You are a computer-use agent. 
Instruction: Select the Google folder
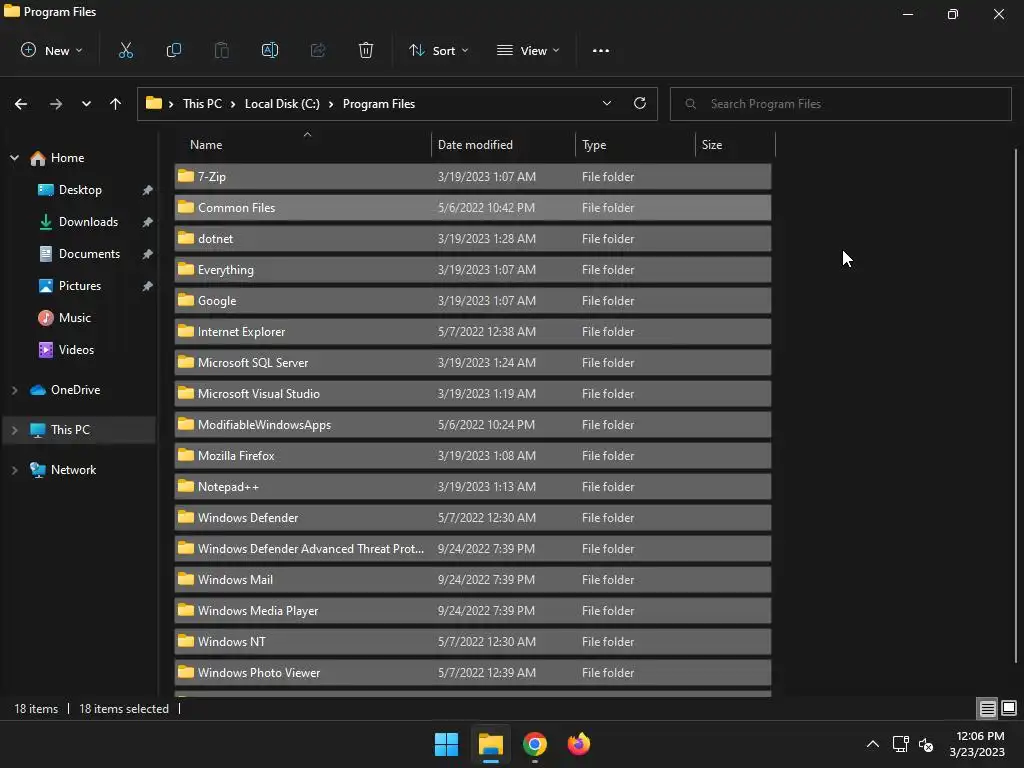(x=473, y=301)
